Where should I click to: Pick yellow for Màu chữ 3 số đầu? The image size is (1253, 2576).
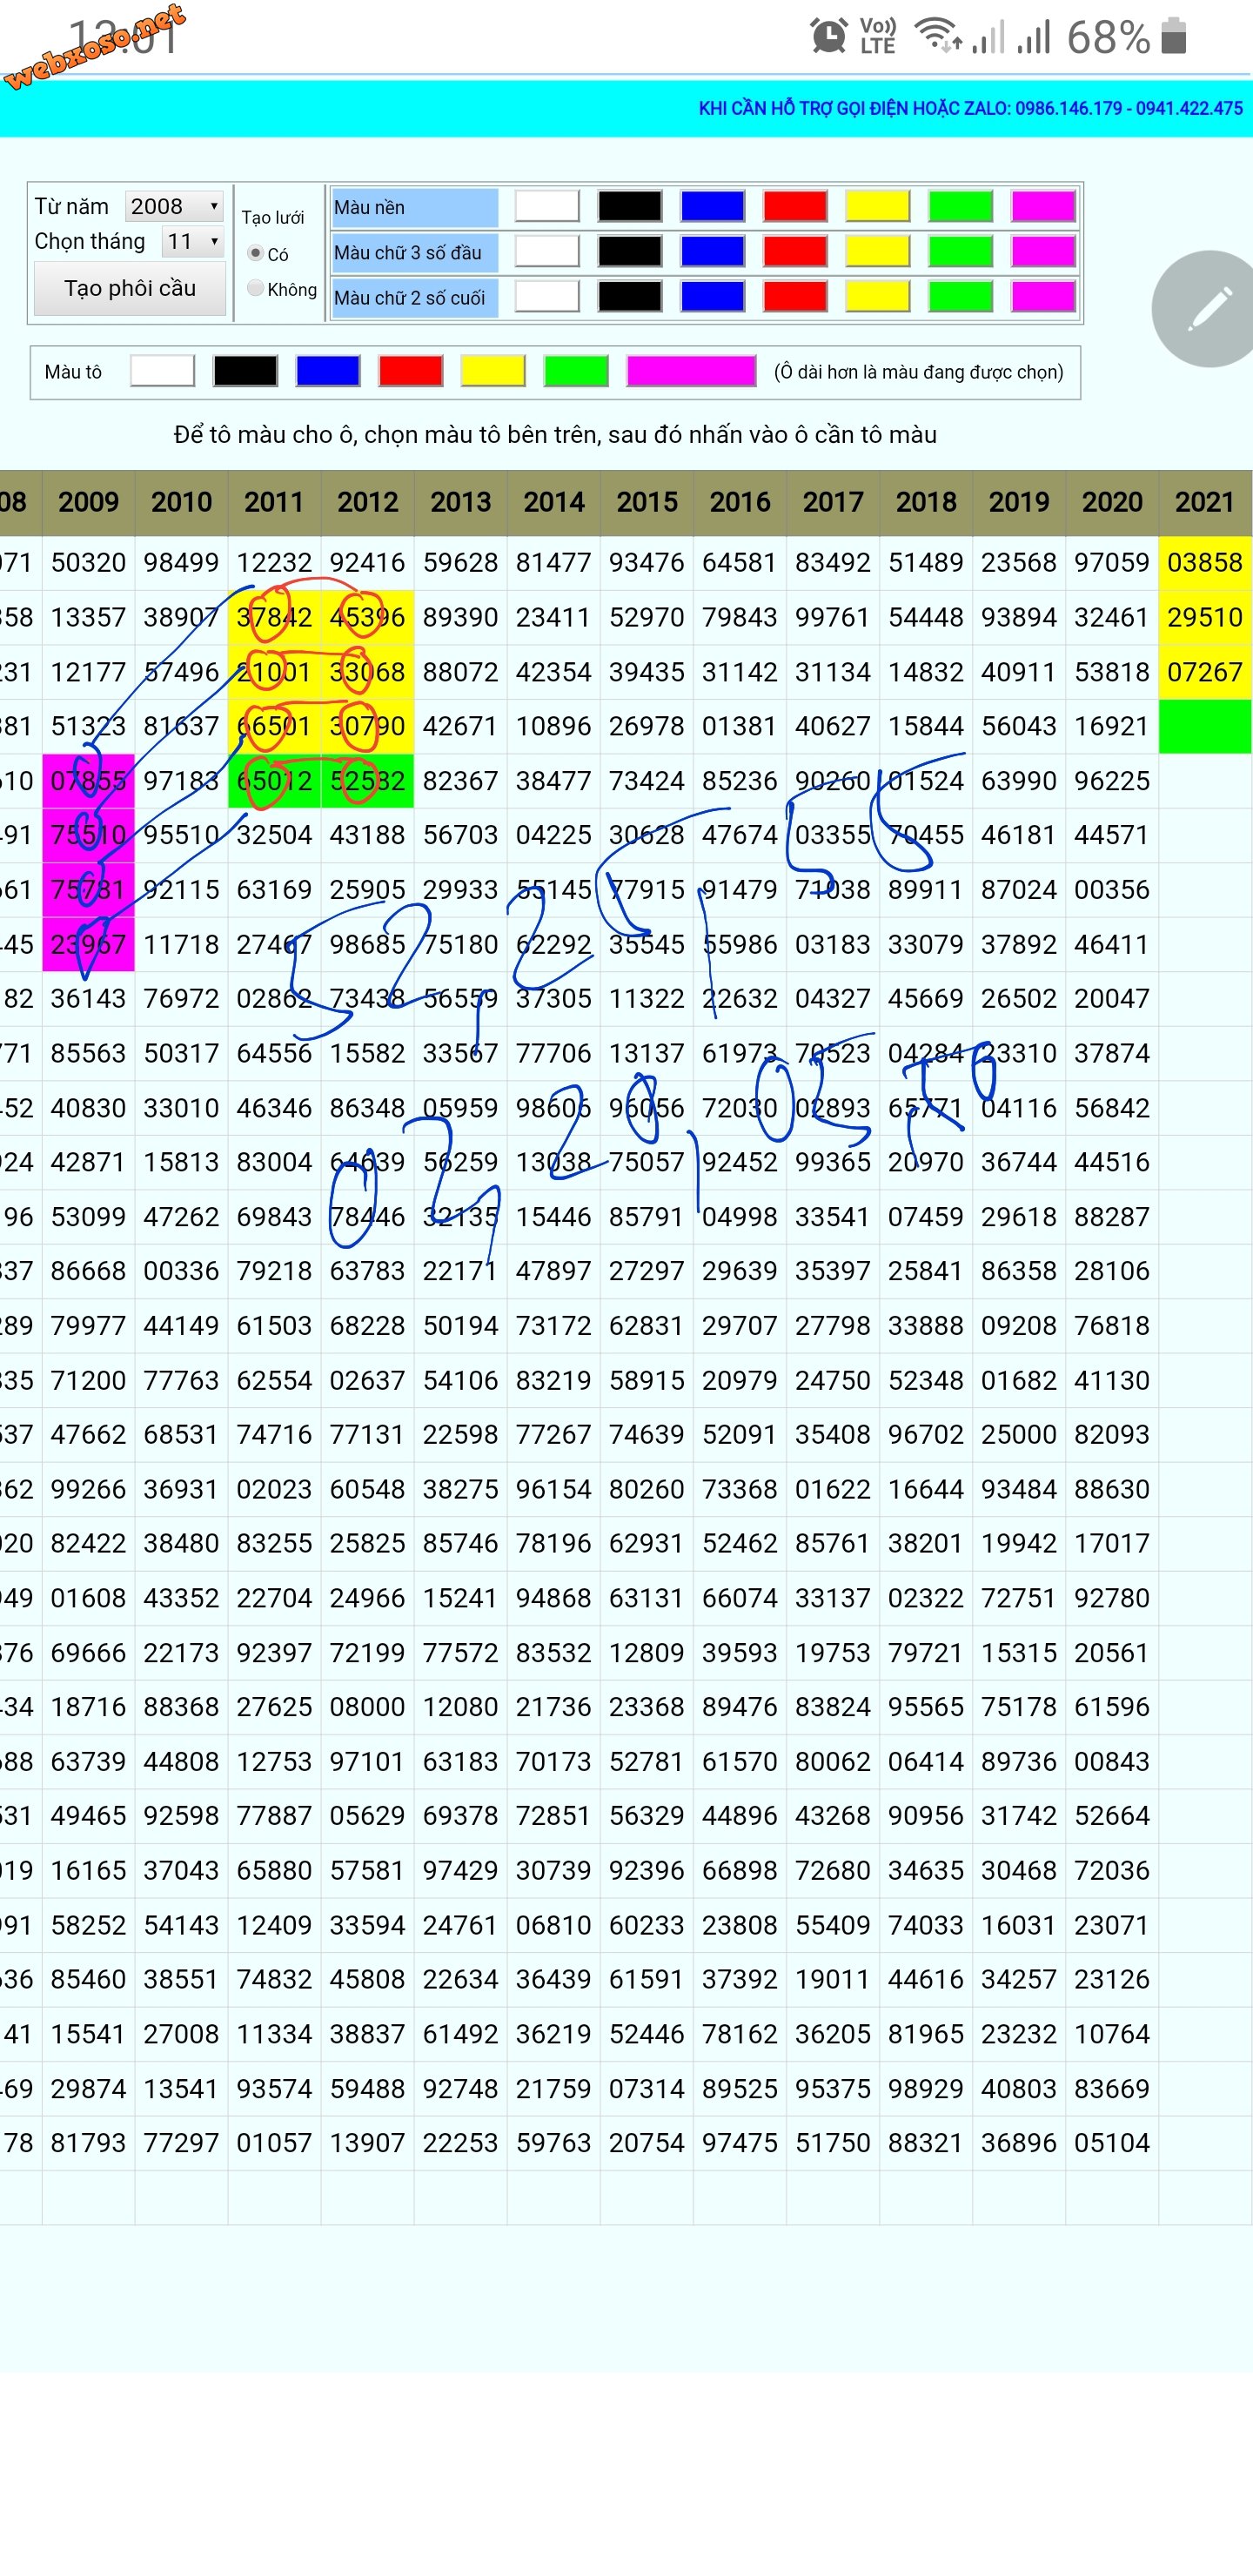click(878, 252)
